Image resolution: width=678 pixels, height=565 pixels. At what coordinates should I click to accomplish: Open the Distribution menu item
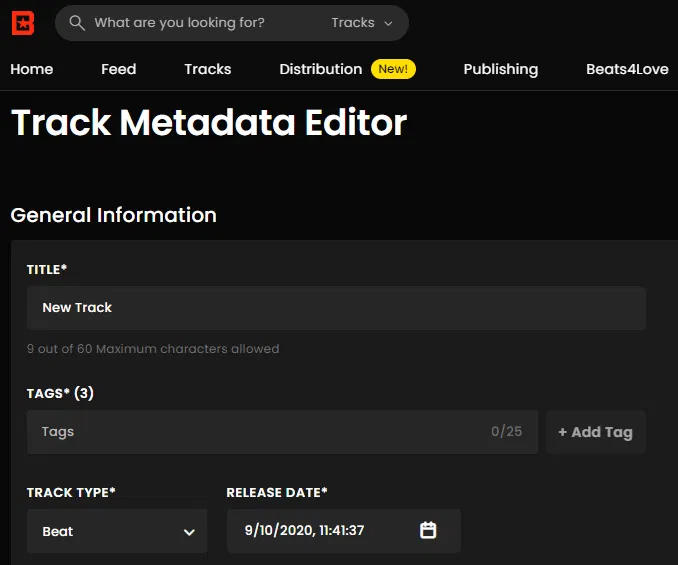320,69
